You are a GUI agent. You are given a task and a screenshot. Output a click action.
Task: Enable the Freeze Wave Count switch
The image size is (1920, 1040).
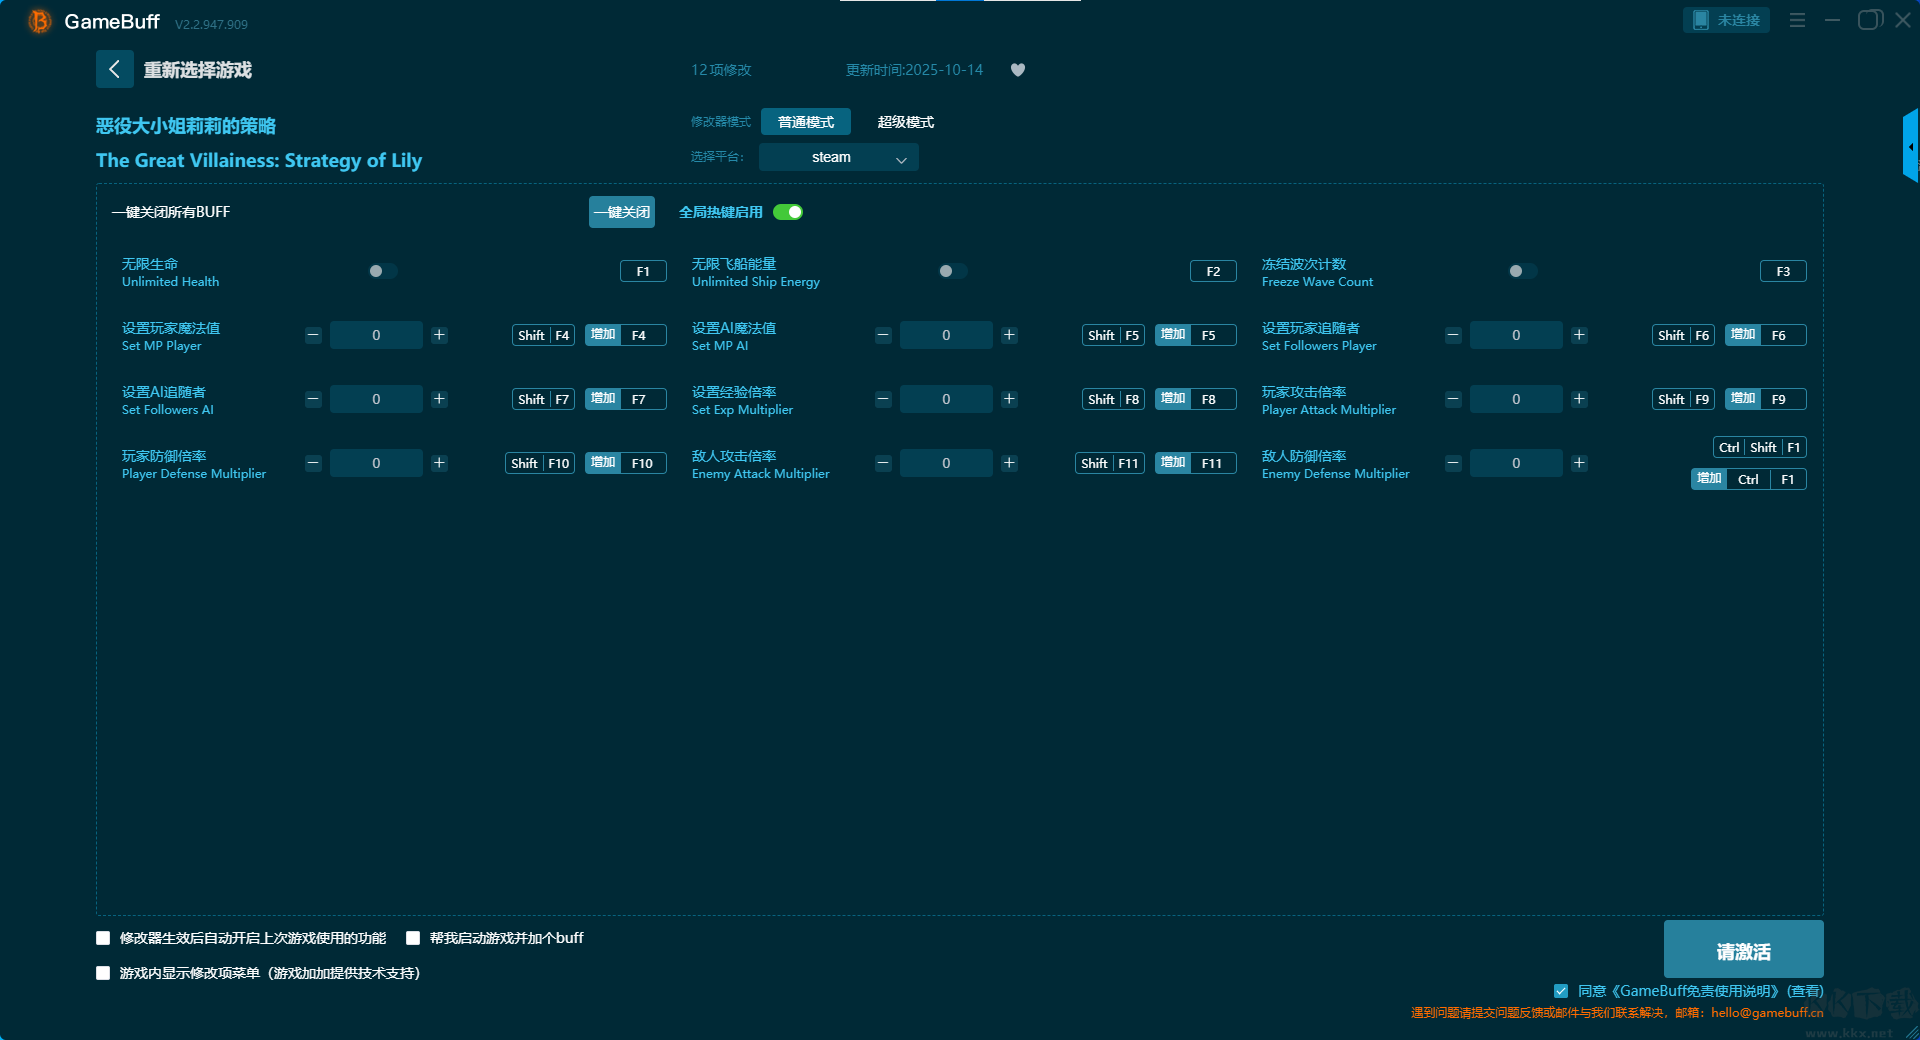tap(1522, 271)
